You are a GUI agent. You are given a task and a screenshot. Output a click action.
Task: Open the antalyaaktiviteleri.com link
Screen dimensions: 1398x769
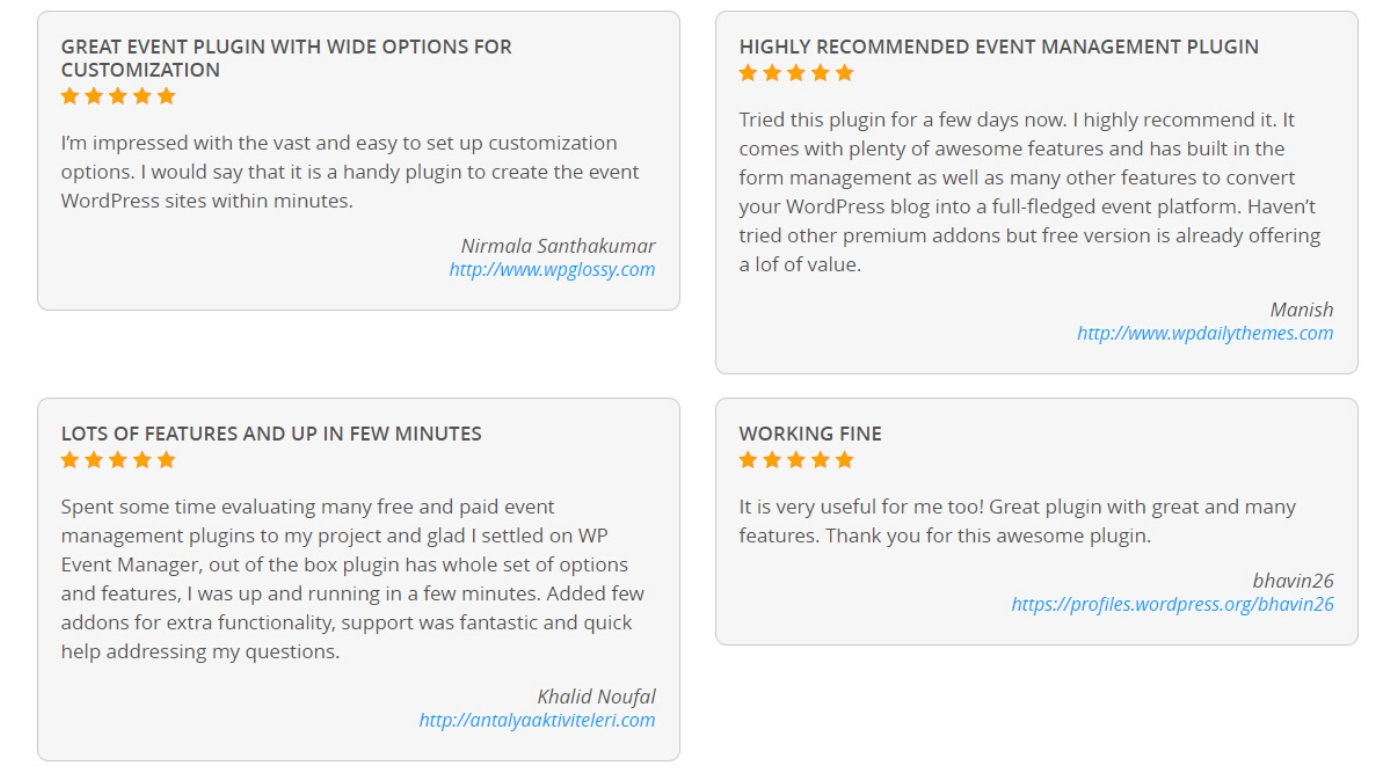[x=537, y=720]
